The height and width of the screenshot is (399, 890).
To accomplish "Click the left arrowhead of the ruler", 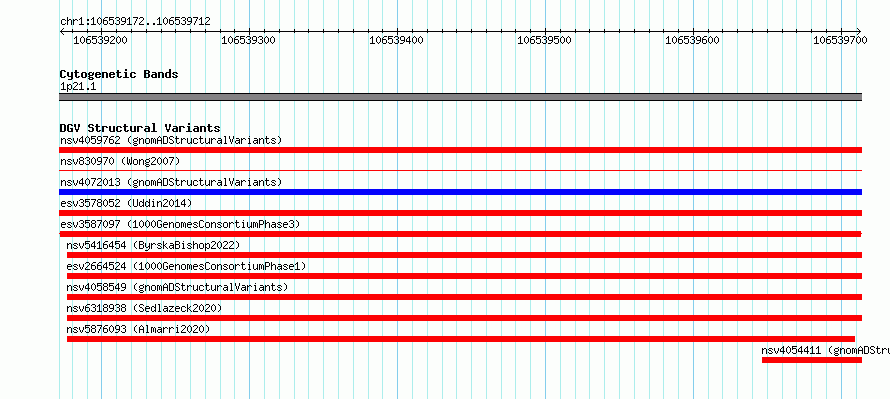I will point(62,31).
